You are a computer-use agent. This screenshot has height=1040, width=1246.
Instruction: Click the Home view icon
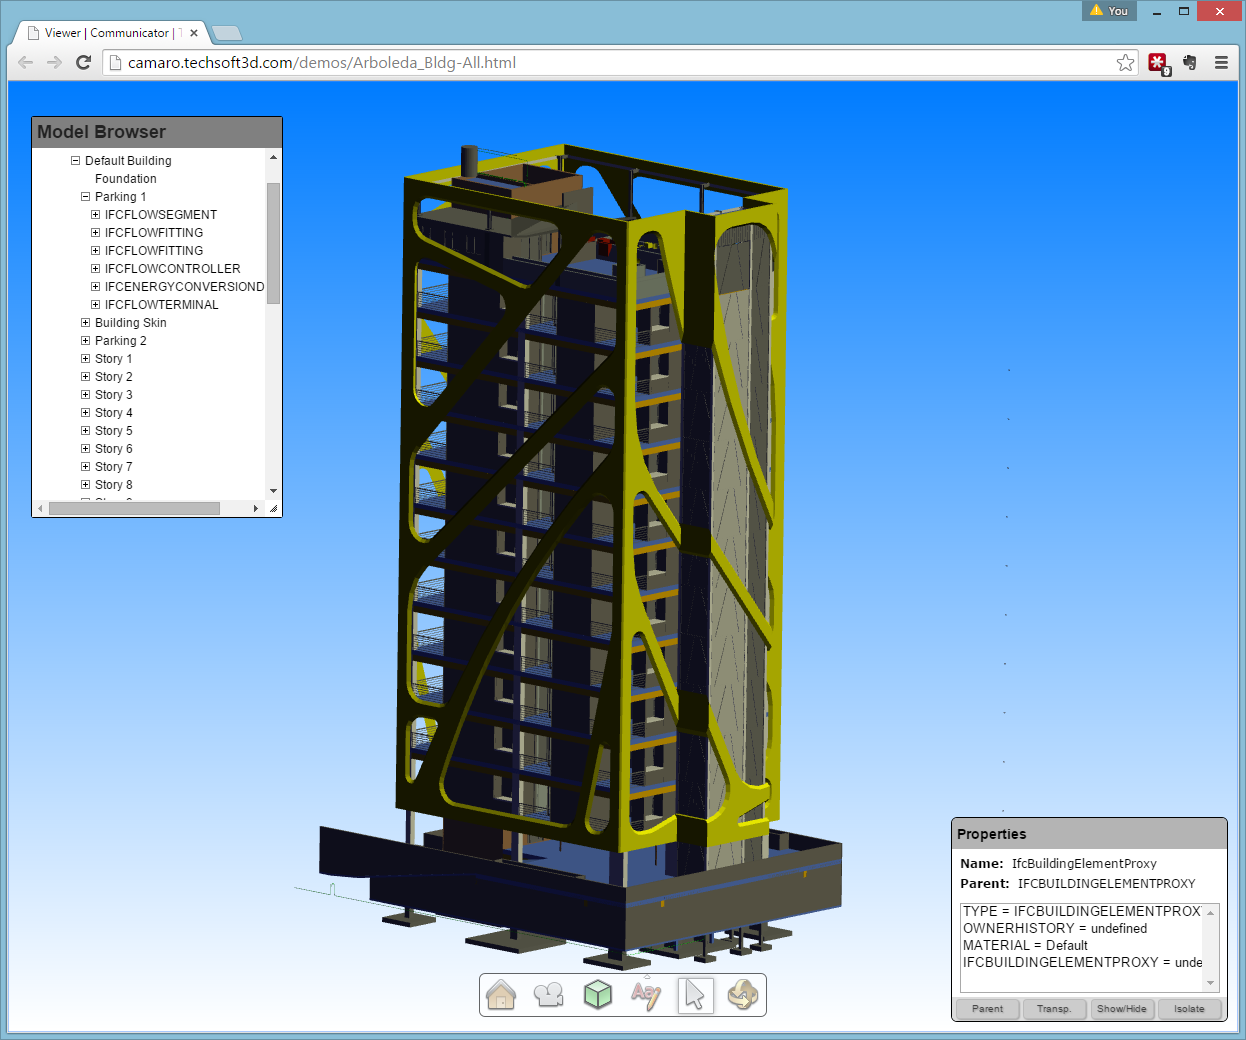click(501, 995)
